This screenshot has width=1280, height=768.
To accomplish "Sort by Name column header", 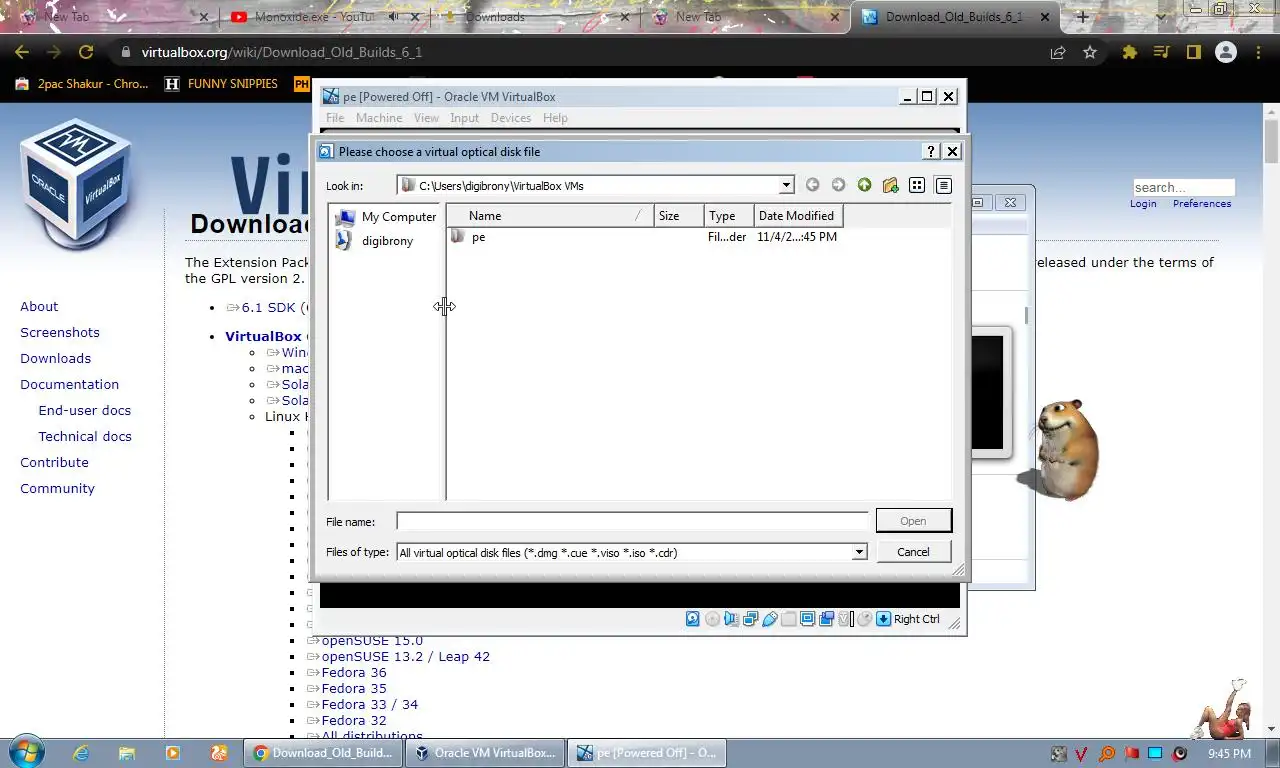I will click(x=551, y=216).
